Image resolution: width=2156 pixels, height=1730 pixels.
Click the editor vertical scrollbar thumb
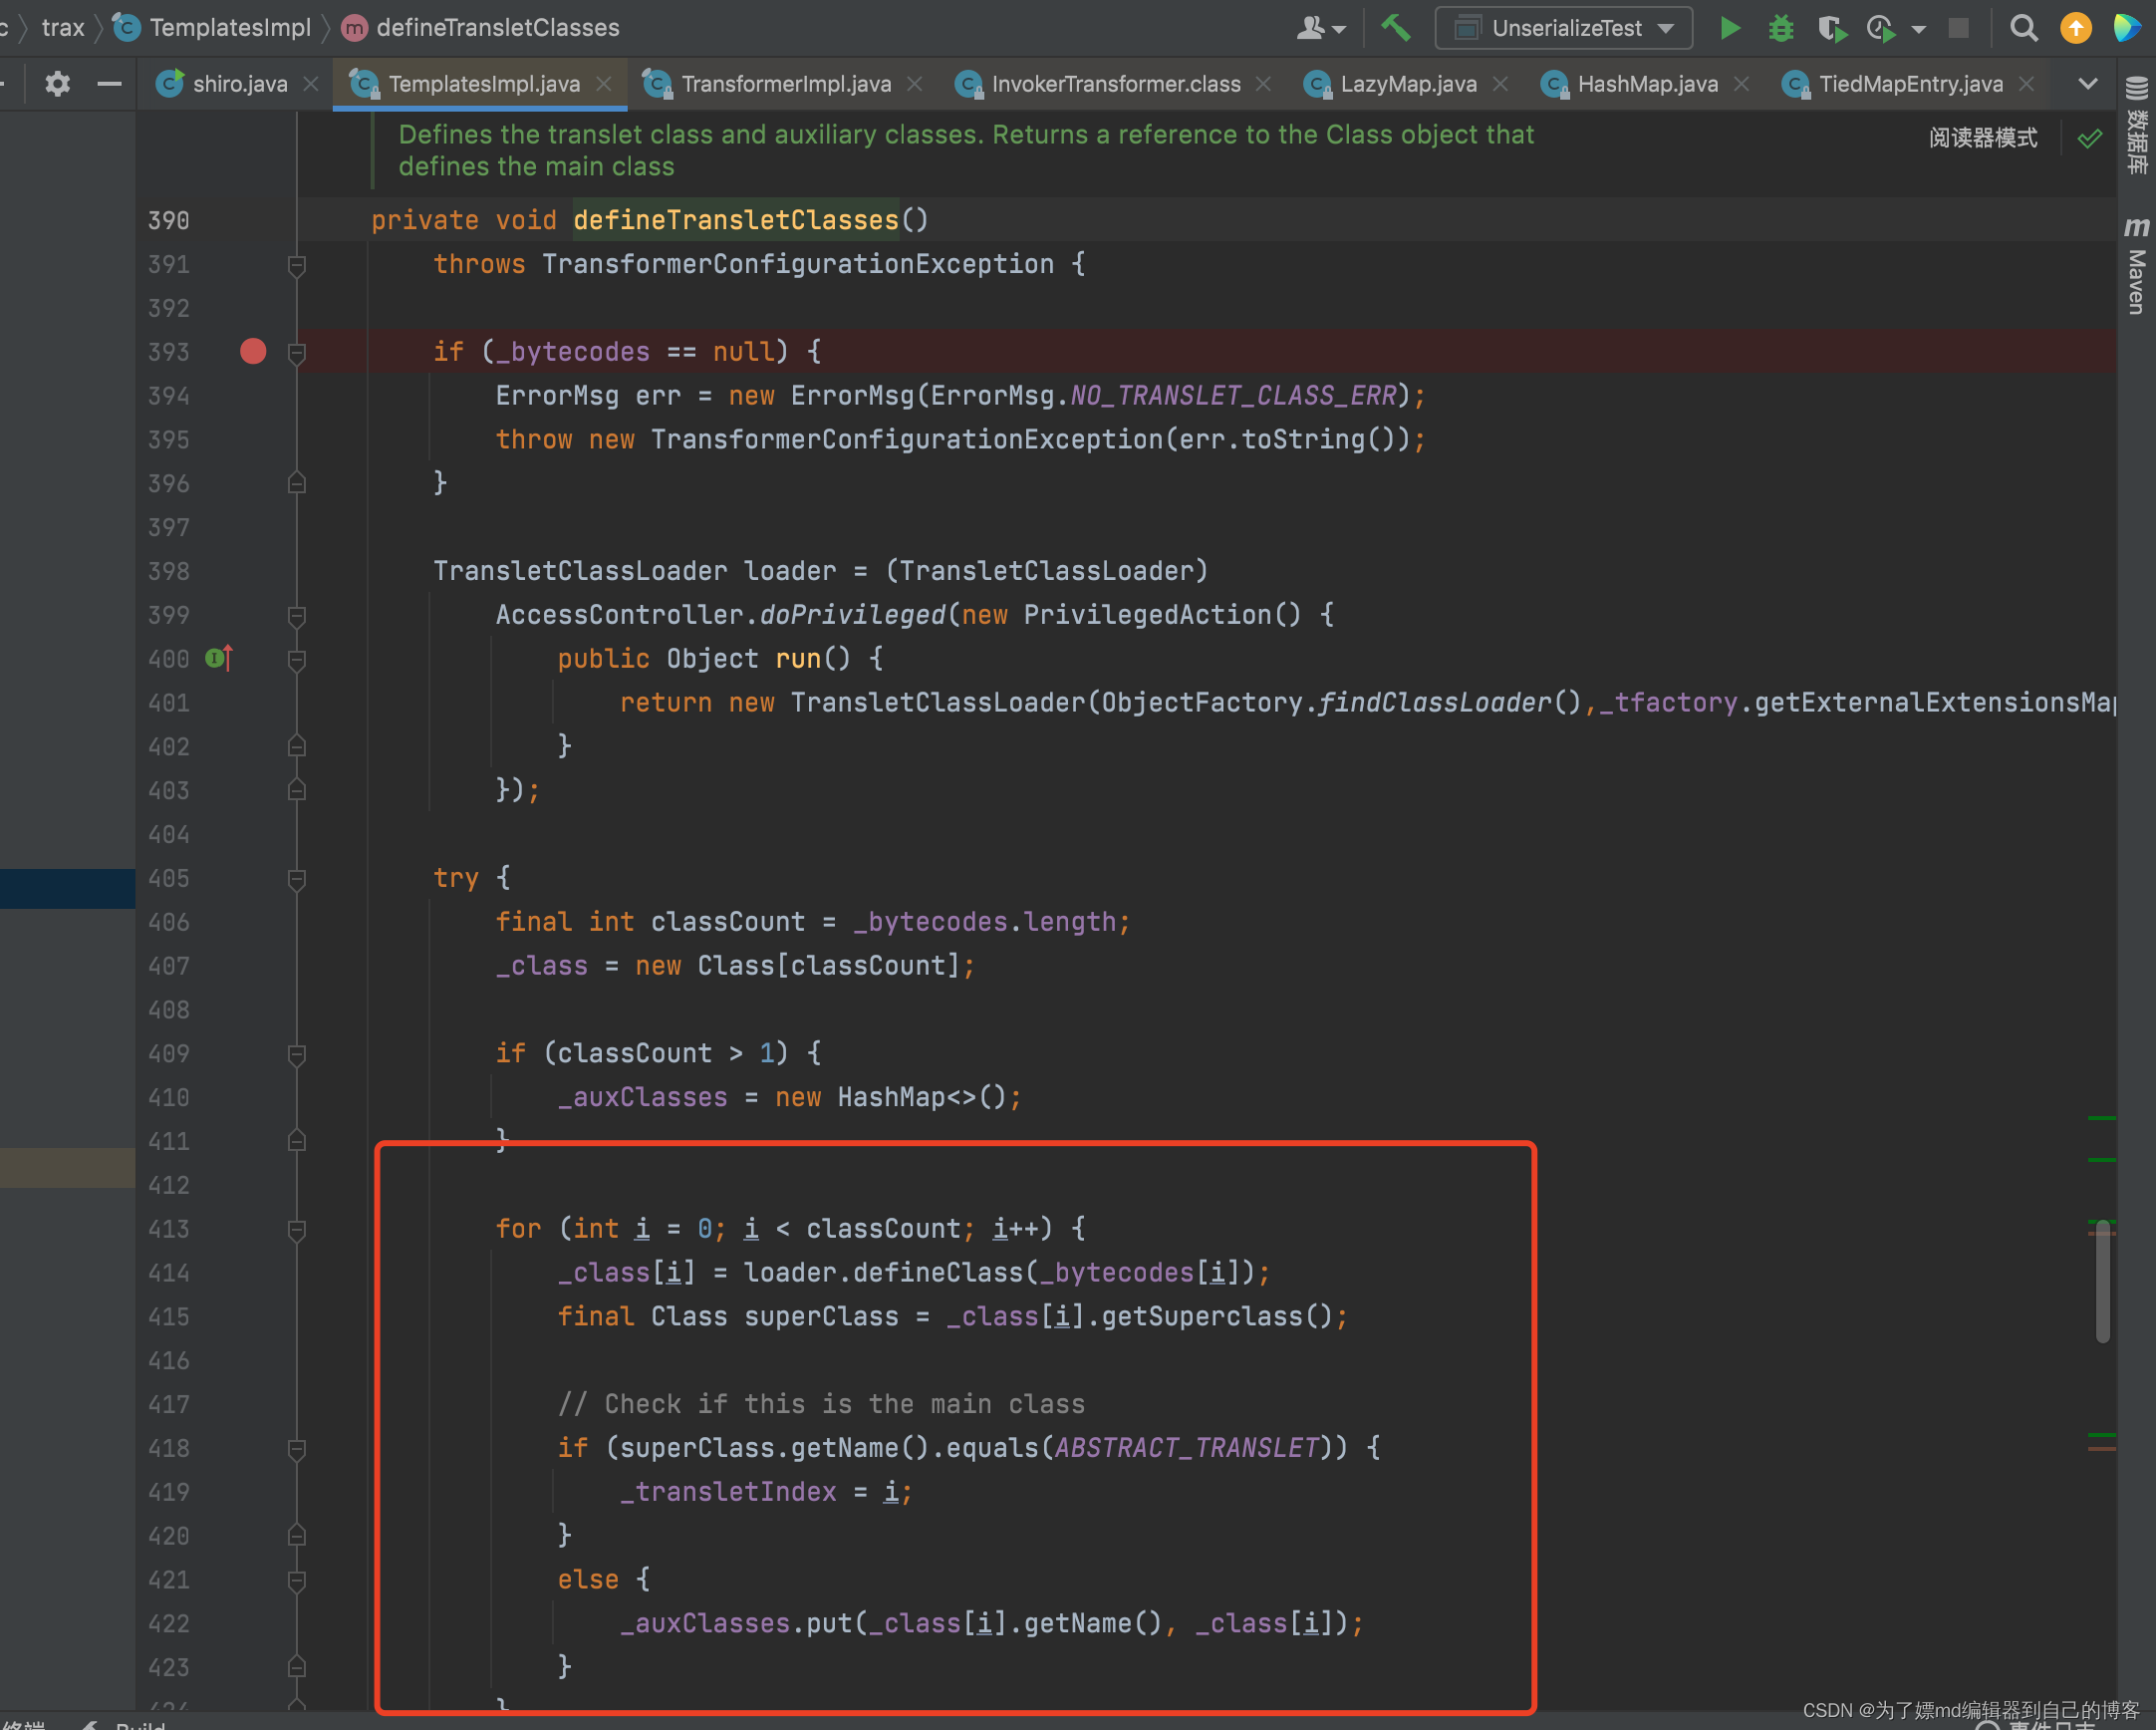click(x=2102, y=1281)
